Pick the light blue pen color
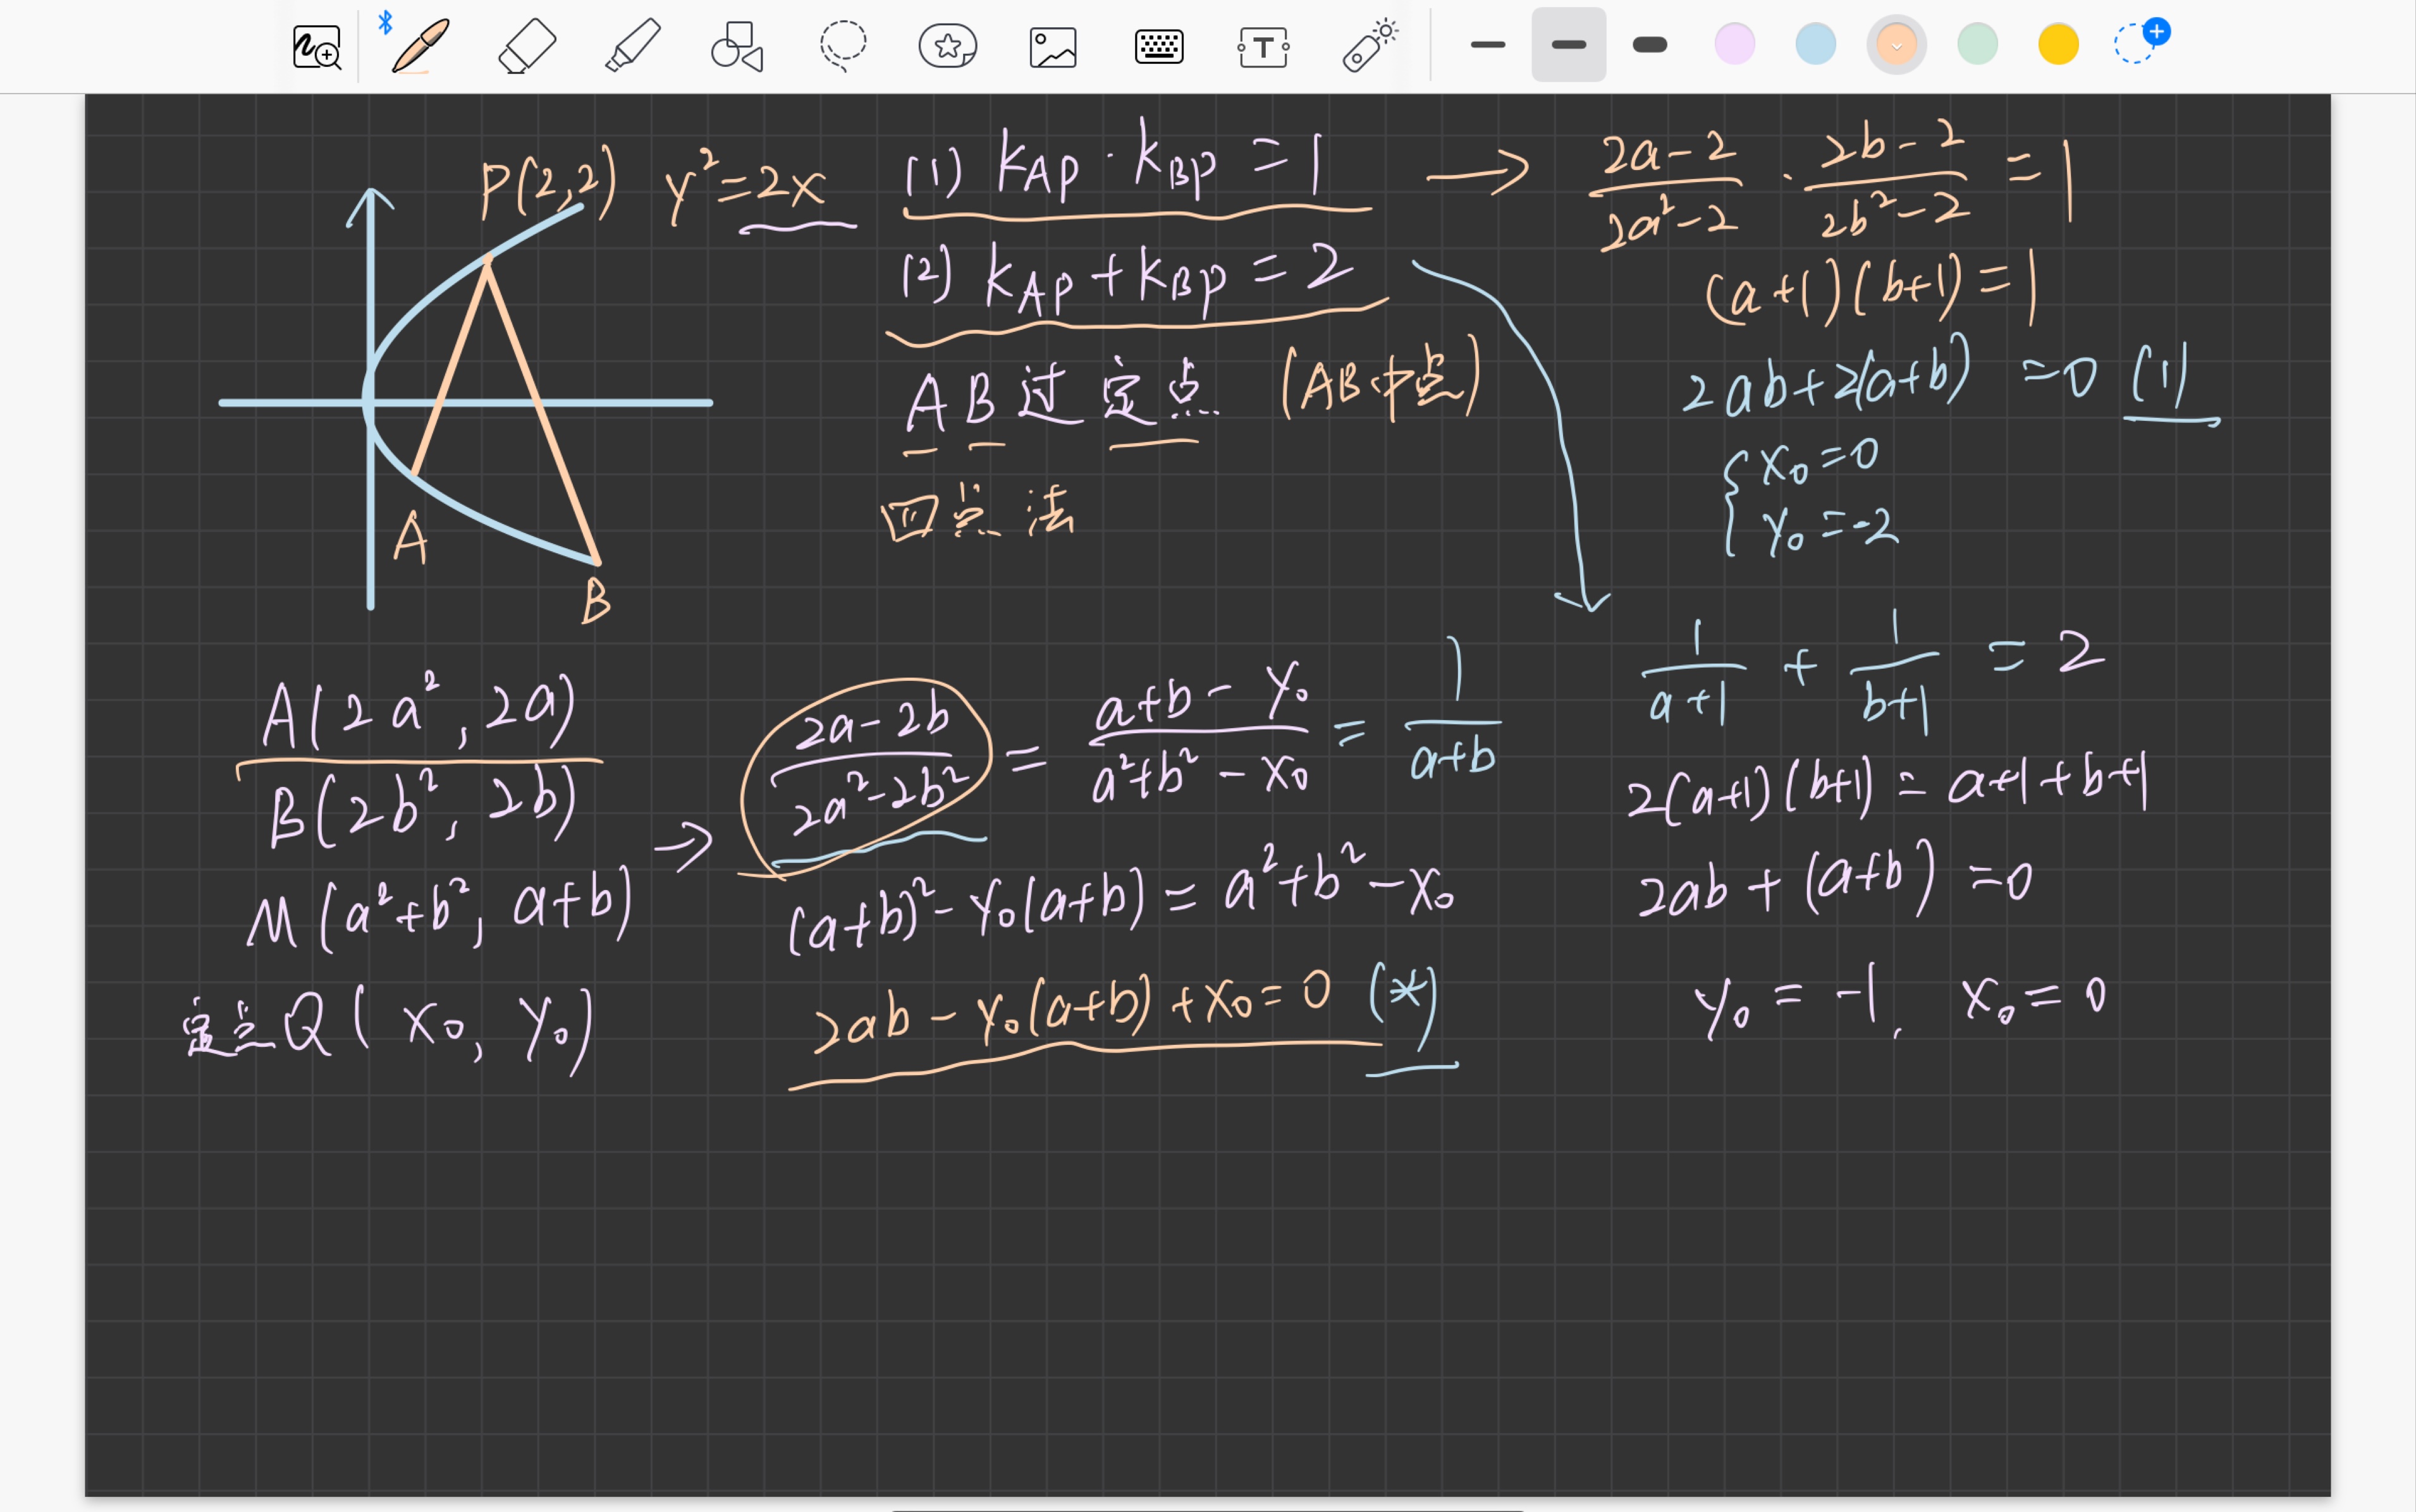The image size is (2416, 1512). pos(1816,45)
